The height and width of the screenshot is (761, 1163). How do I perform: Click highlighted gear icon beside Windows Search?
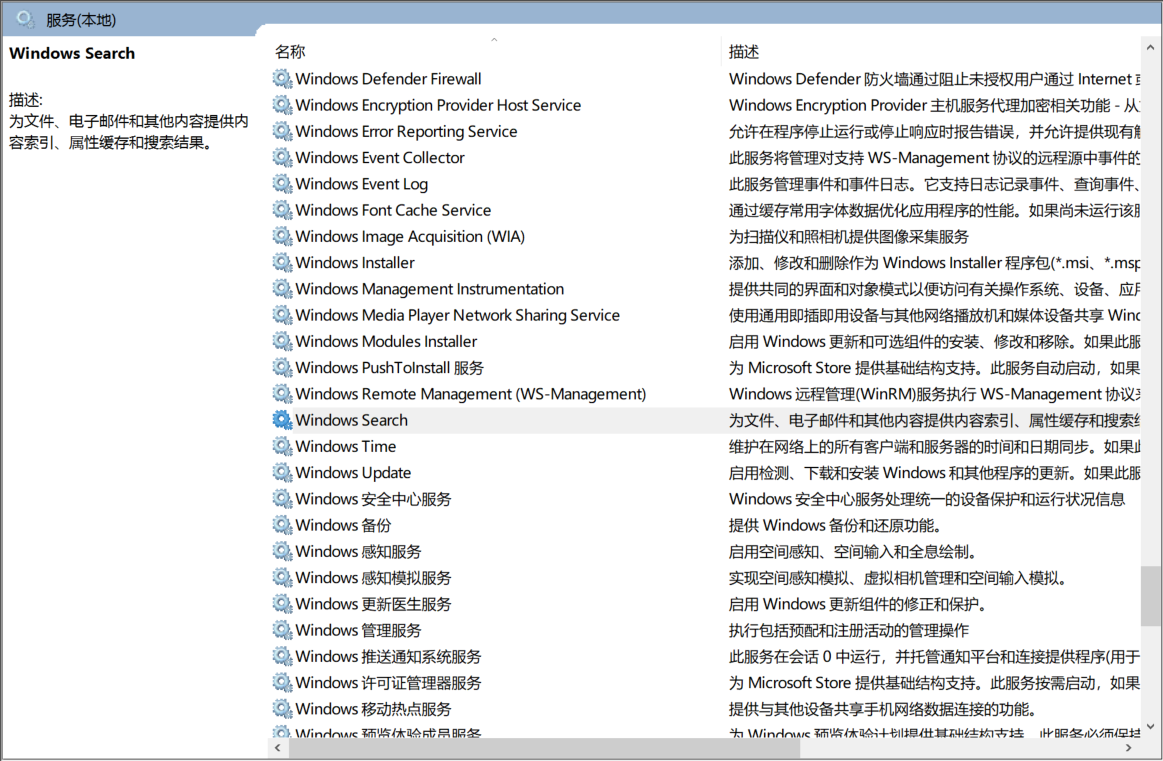tap(282, 420)
